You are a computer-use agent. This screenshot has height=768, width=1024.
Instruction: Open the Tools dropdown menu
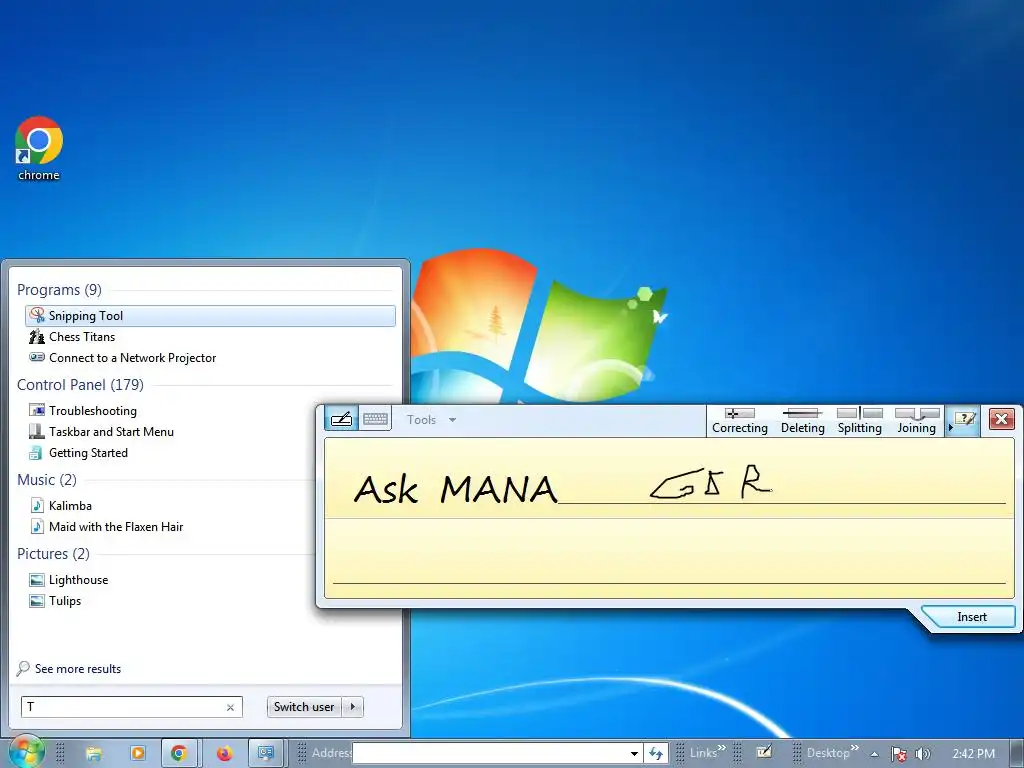[431, 420]
